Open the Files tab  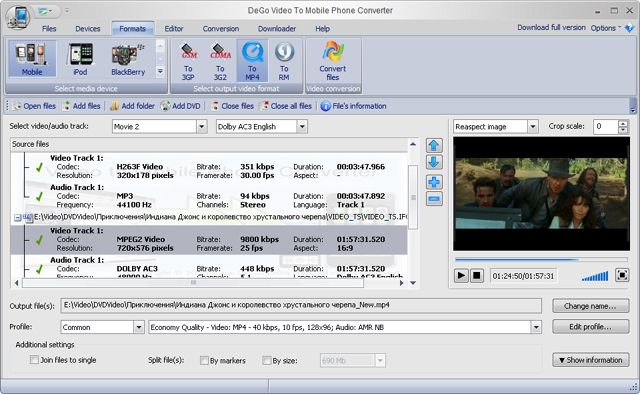coord(49,29)
